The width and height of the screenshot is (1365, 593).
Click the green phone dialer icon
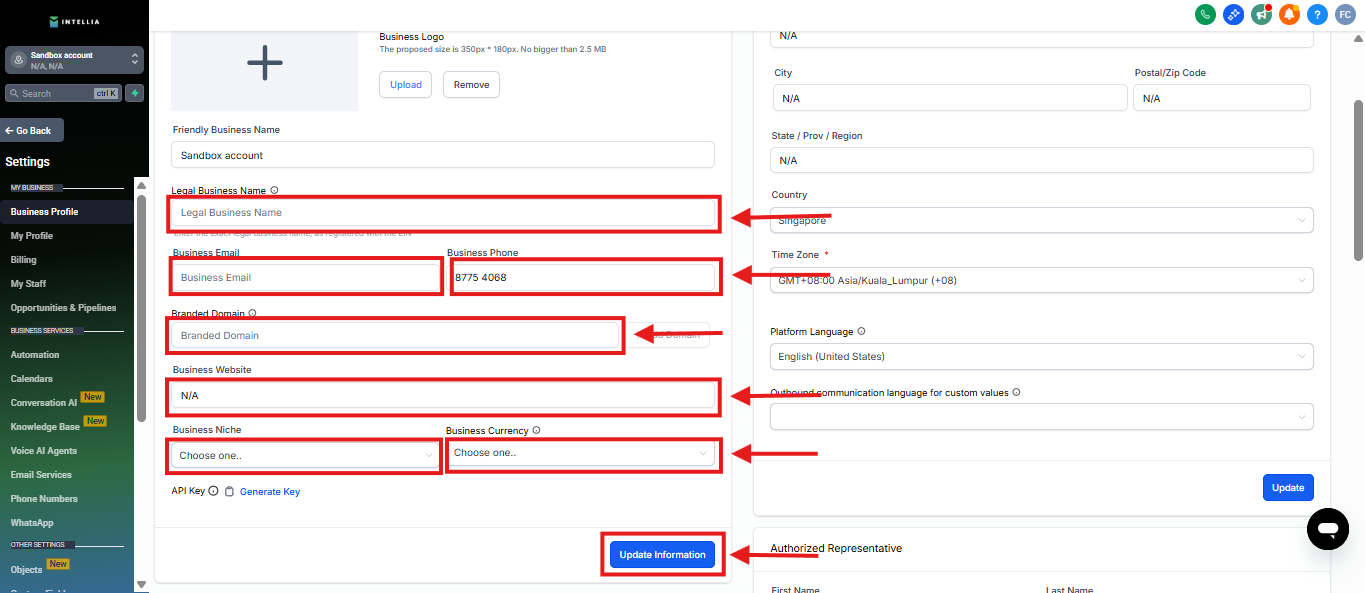pyautogui.click(x=1205, y=14)
